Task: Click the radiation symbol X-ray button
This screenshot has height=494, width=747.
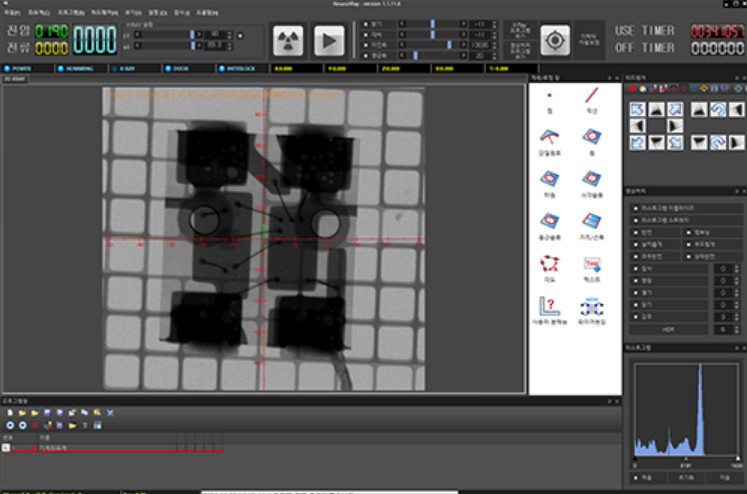Action: [x=287, y=40]
